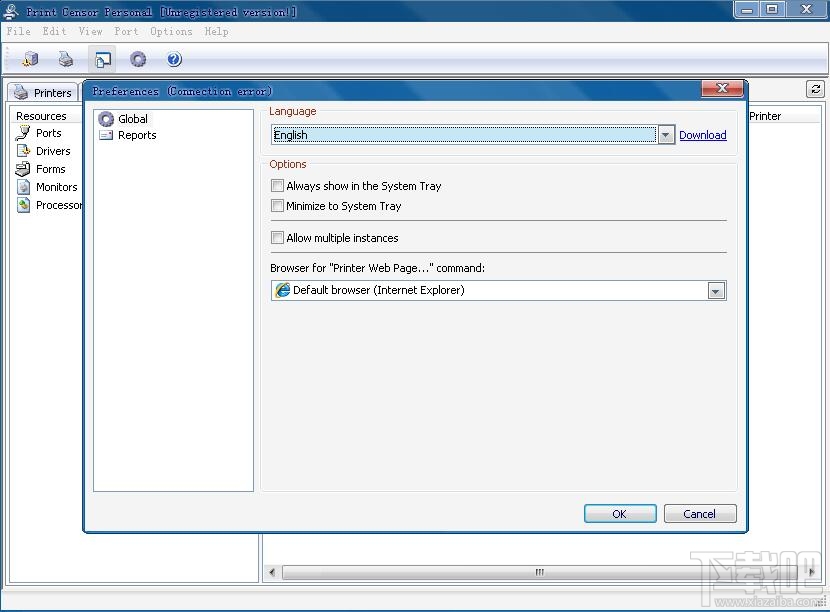830x612 pixels.
Task: Click the Drivers icon in Resources
Action: pos(23,151)
